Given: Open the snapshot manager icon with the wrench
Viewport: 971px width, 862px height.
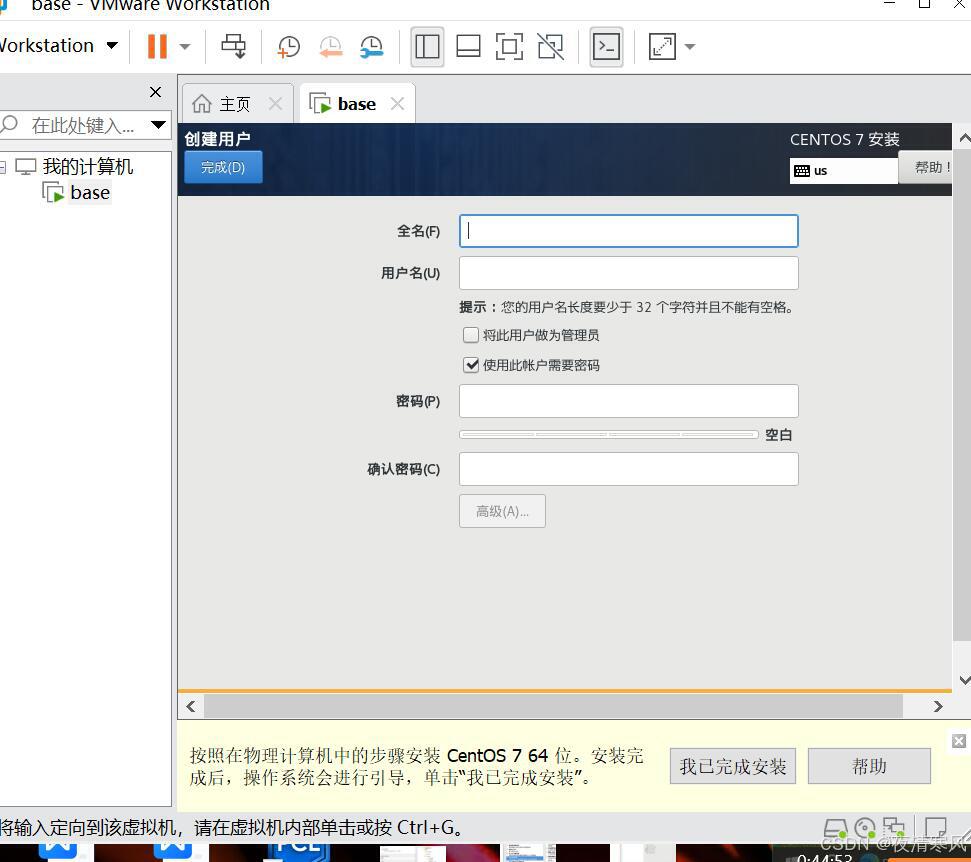Looking at the screenshot, I should pos(372,47).
